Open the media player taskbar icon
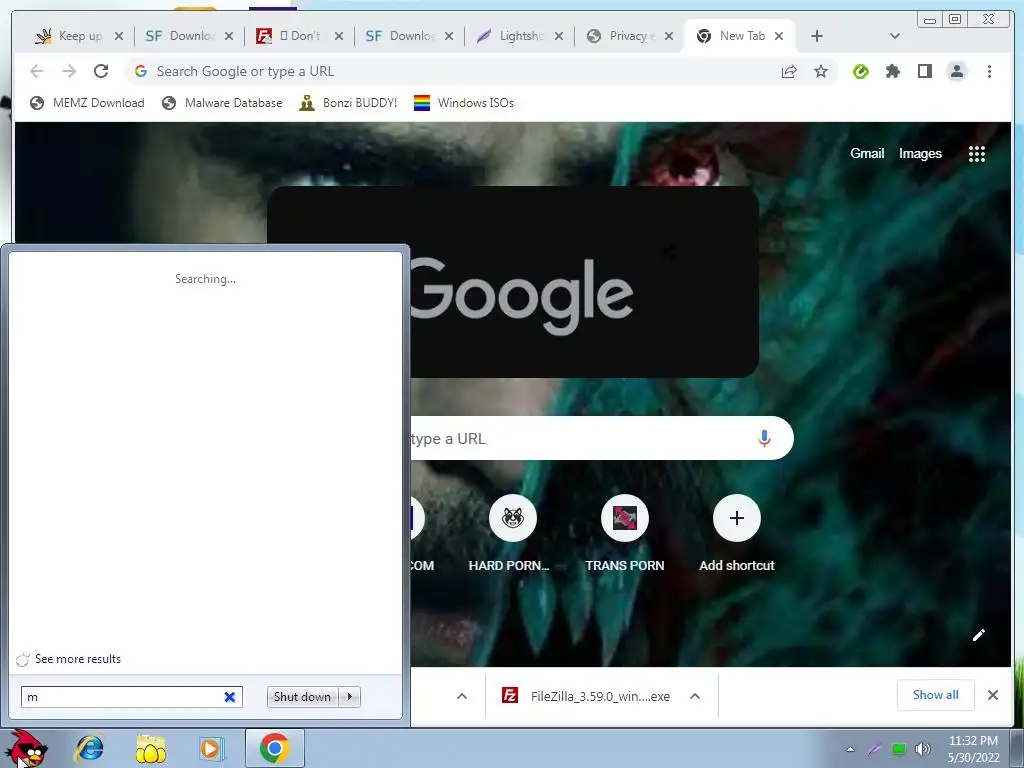Viewport: 1024px width, 768px height. click(211, 748)
